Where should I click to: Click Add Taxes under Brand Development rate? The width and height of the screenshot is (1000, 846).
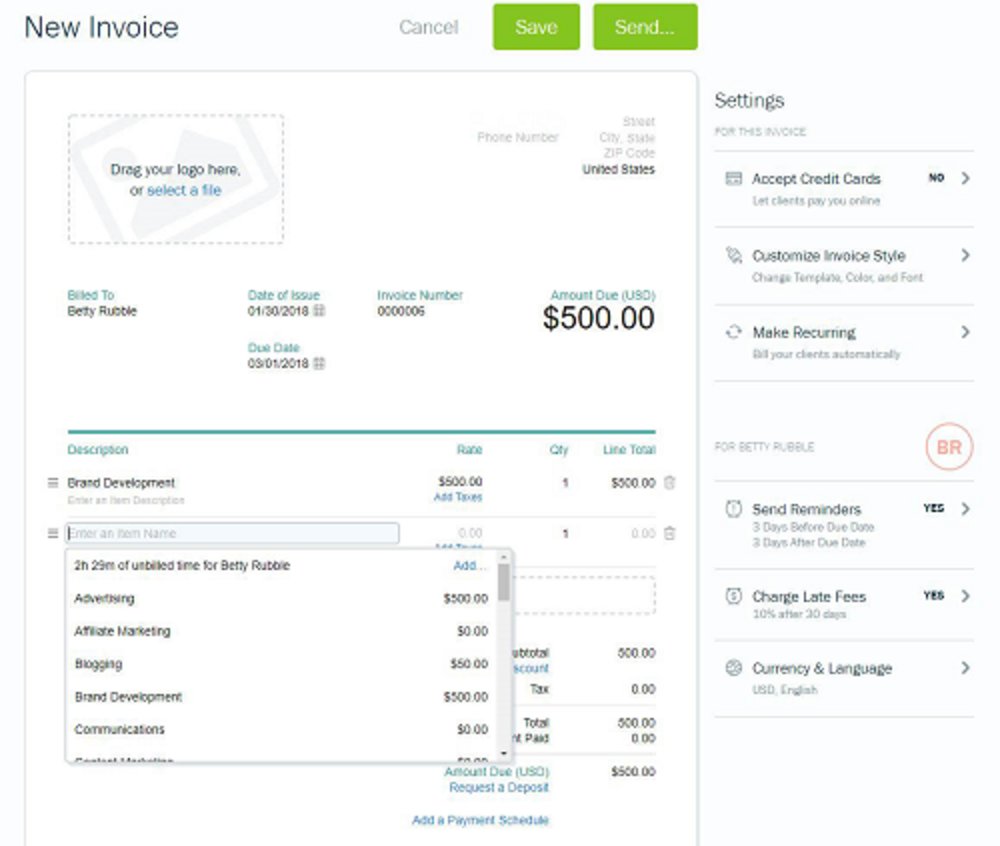(458, 497)
